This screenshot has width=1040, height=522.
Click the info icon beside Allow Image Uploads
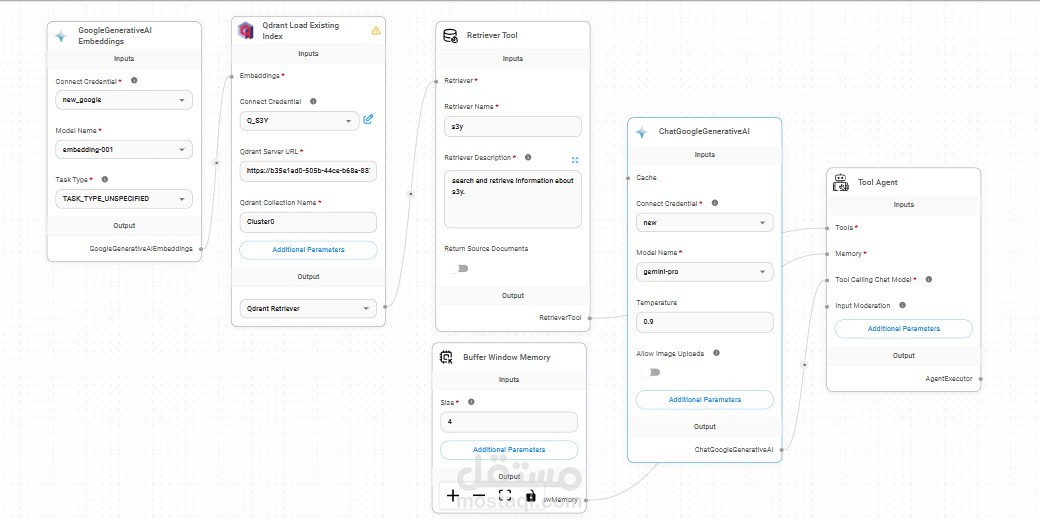pyautogui.click(x=716, y=353)
